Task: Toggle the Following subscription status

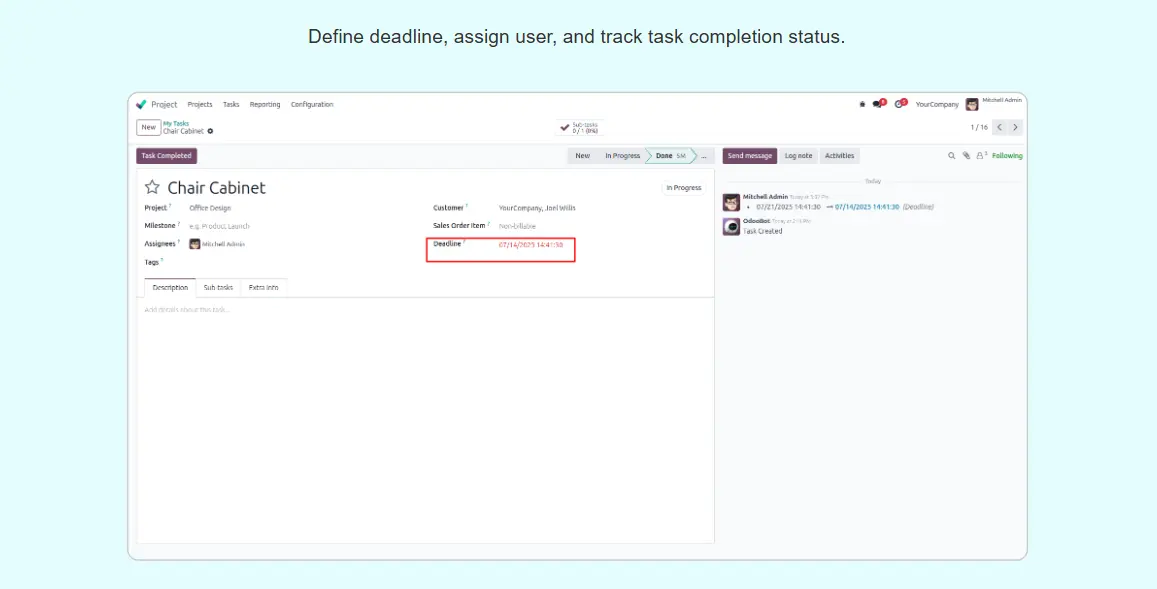Action: click(1007, 156)
